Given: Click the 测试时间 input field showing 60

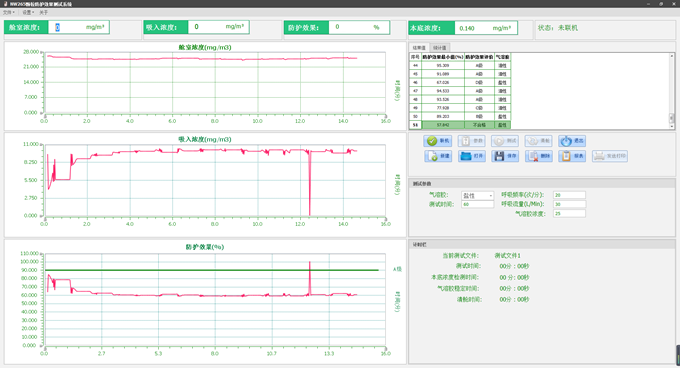Looking at the screenshot, I should click(x=477, y=204).
